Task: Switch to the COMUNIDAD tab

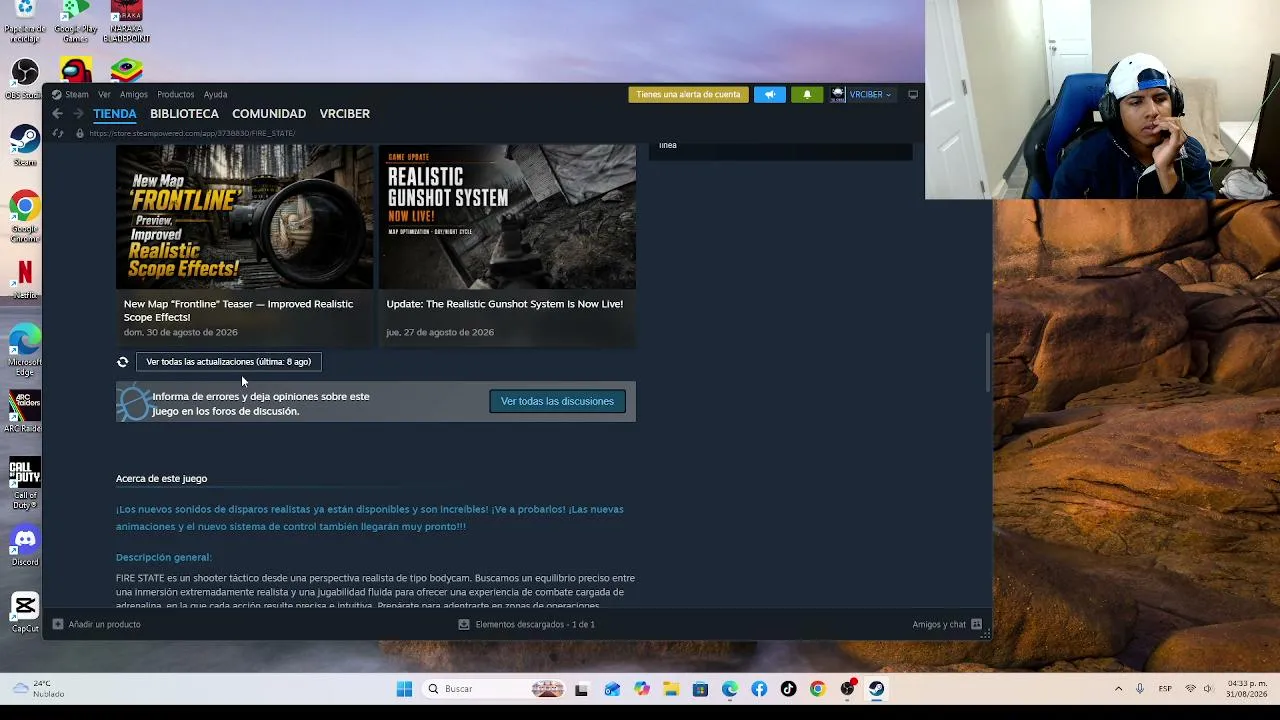Action: point(269,114)
